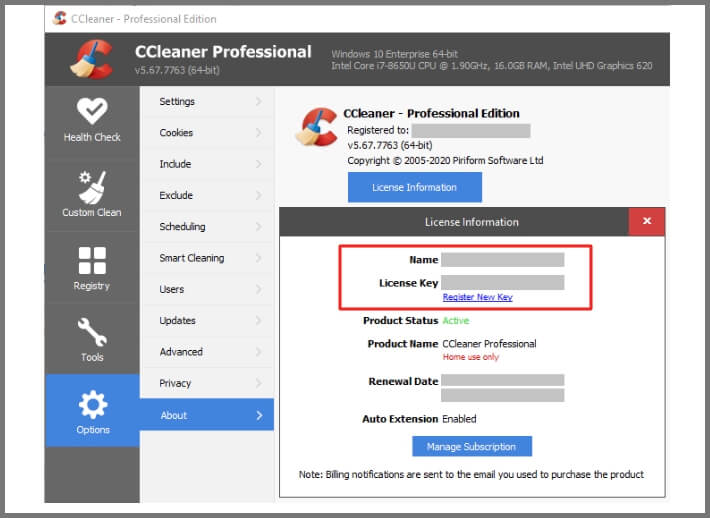Open the Advanced options page

pyautogui.click(x=181, y=352)
